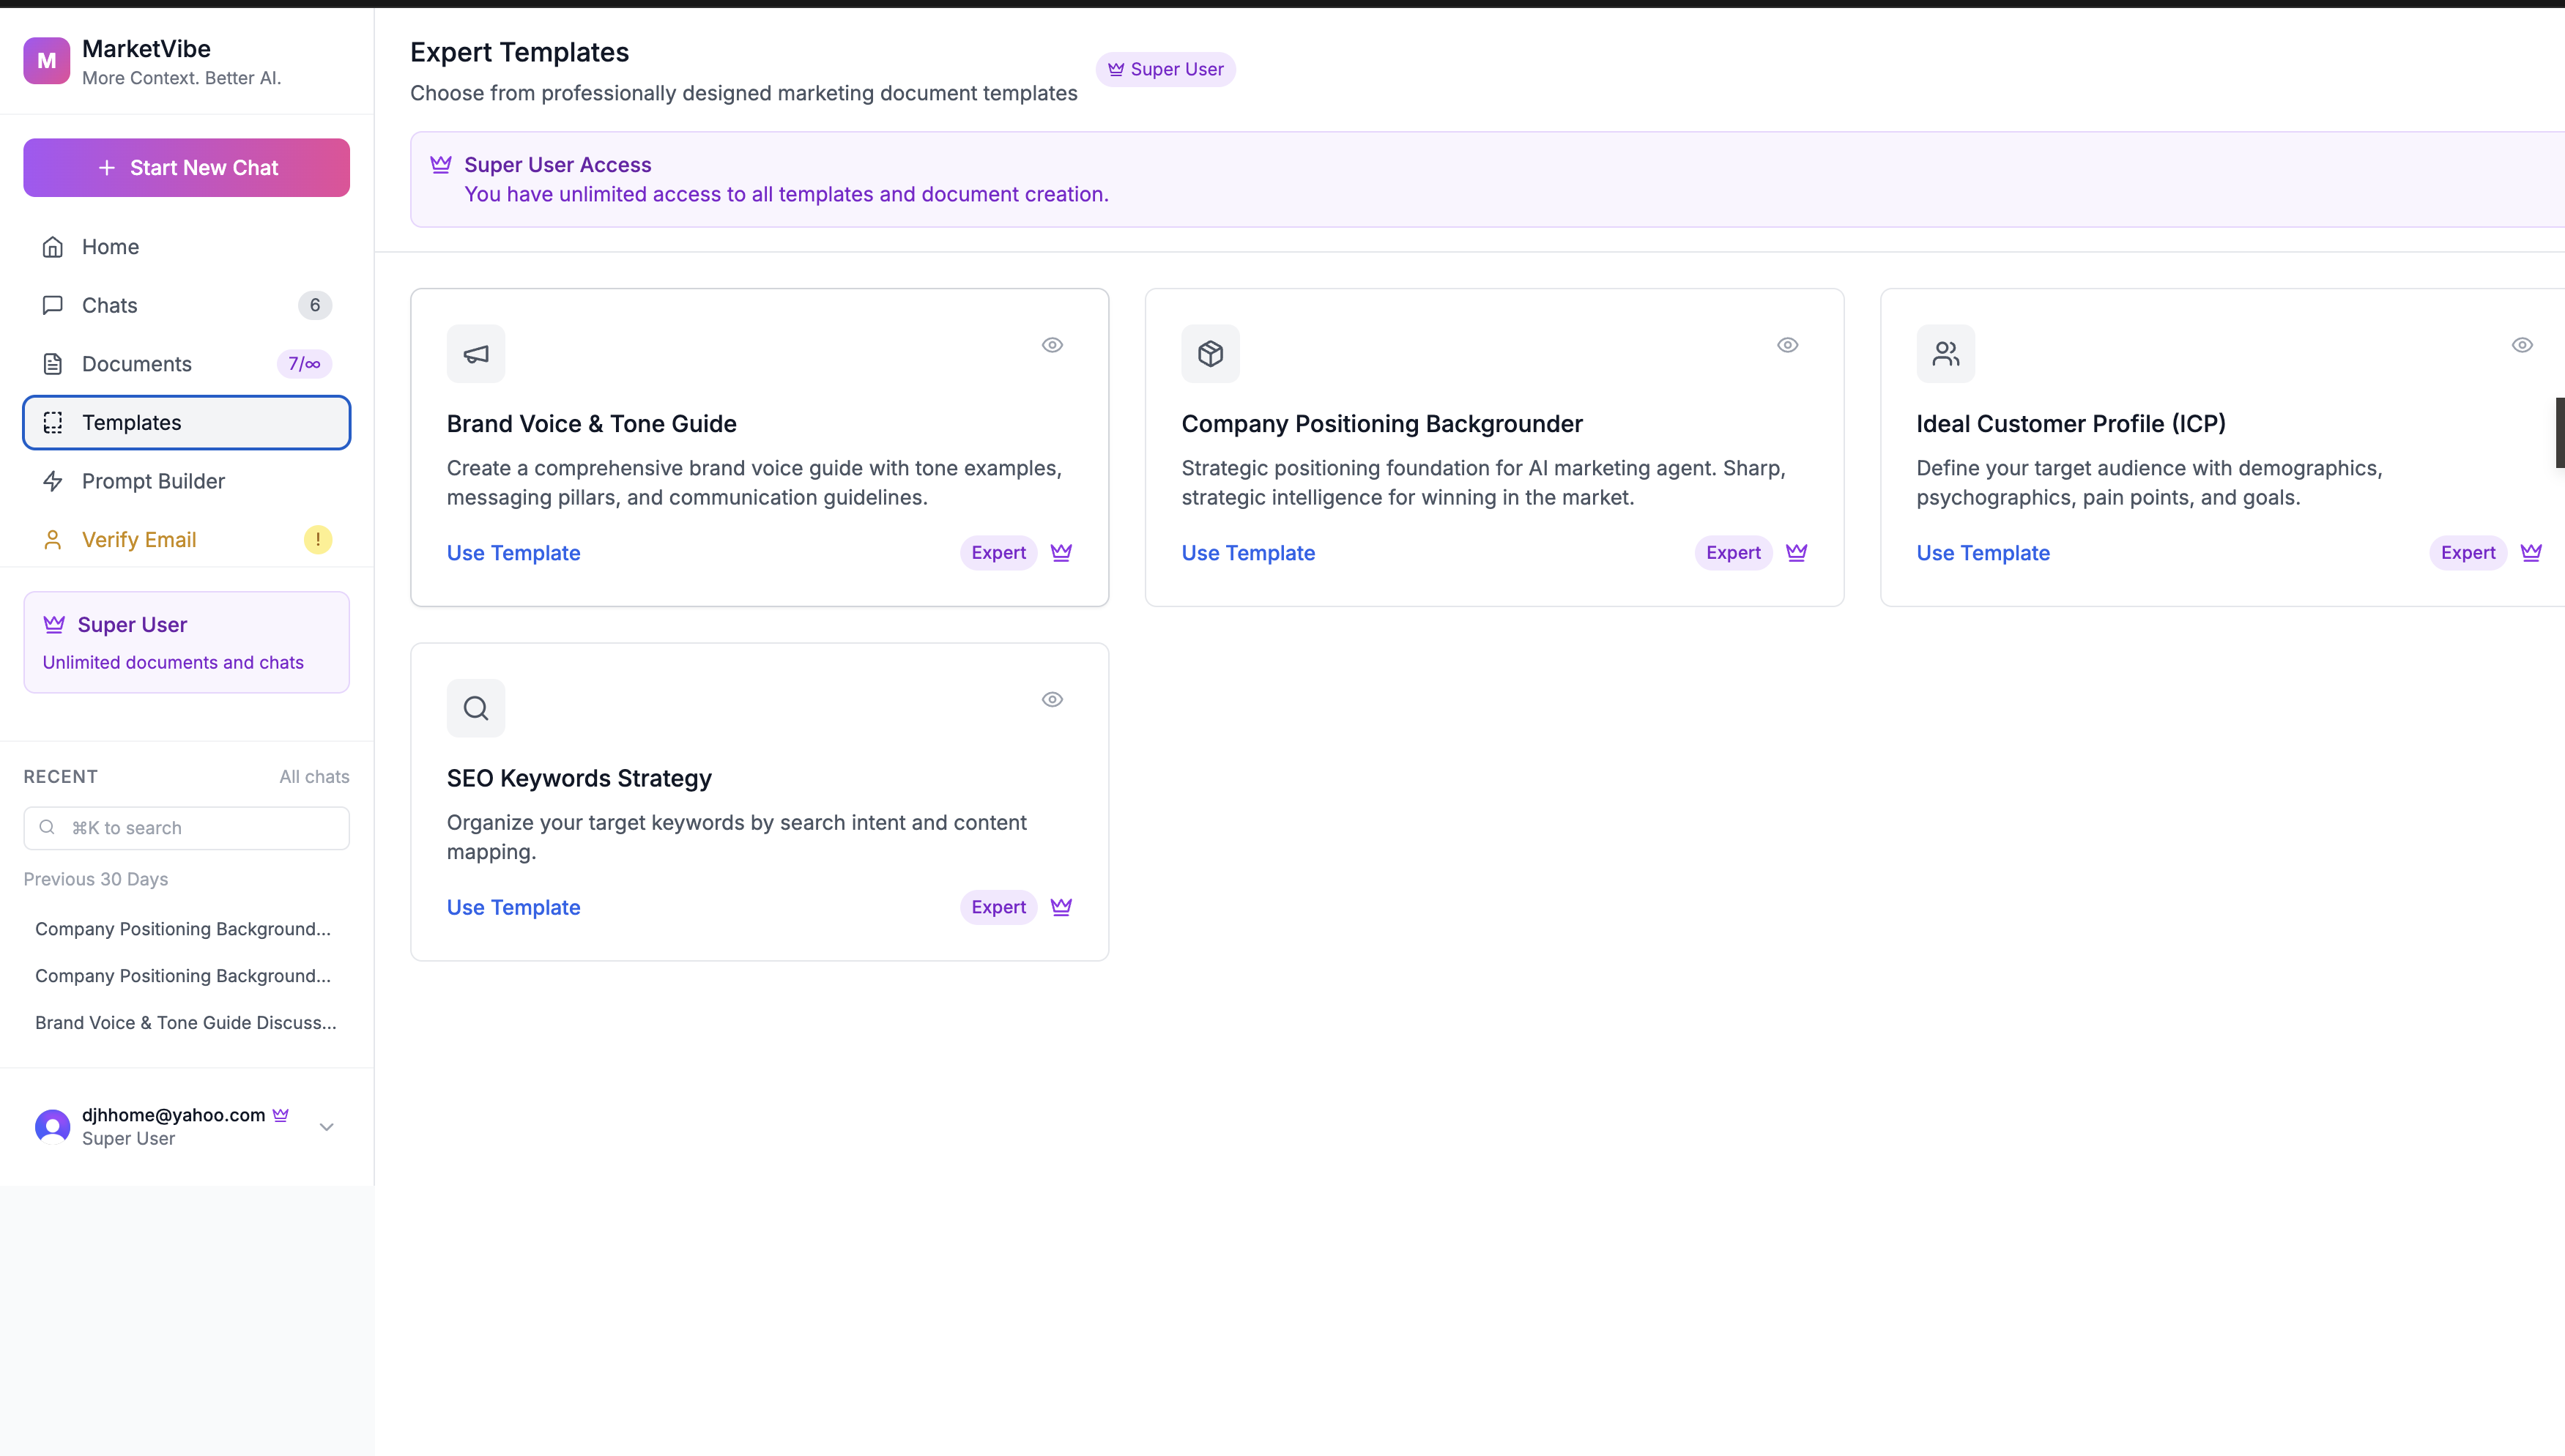Preview Brand Voice & Tone Guide via eye icon
Screen dimensions: 2565x1456
point(1052,345)
